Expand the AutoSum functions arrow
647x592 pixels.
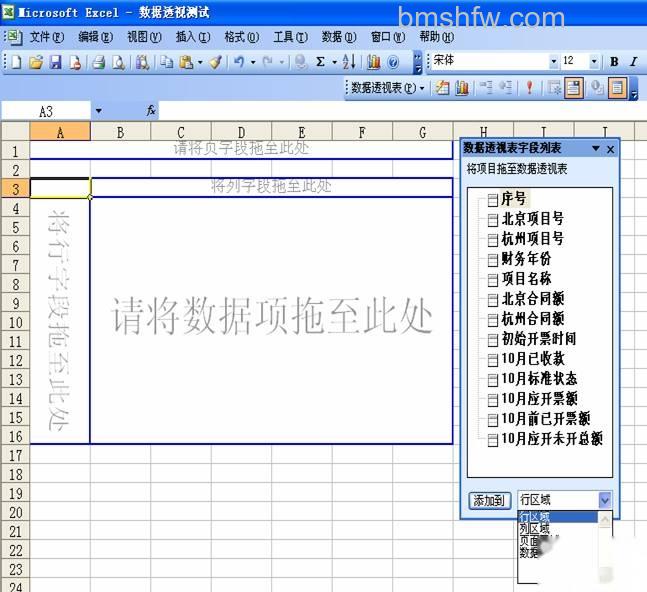[335, 63]
